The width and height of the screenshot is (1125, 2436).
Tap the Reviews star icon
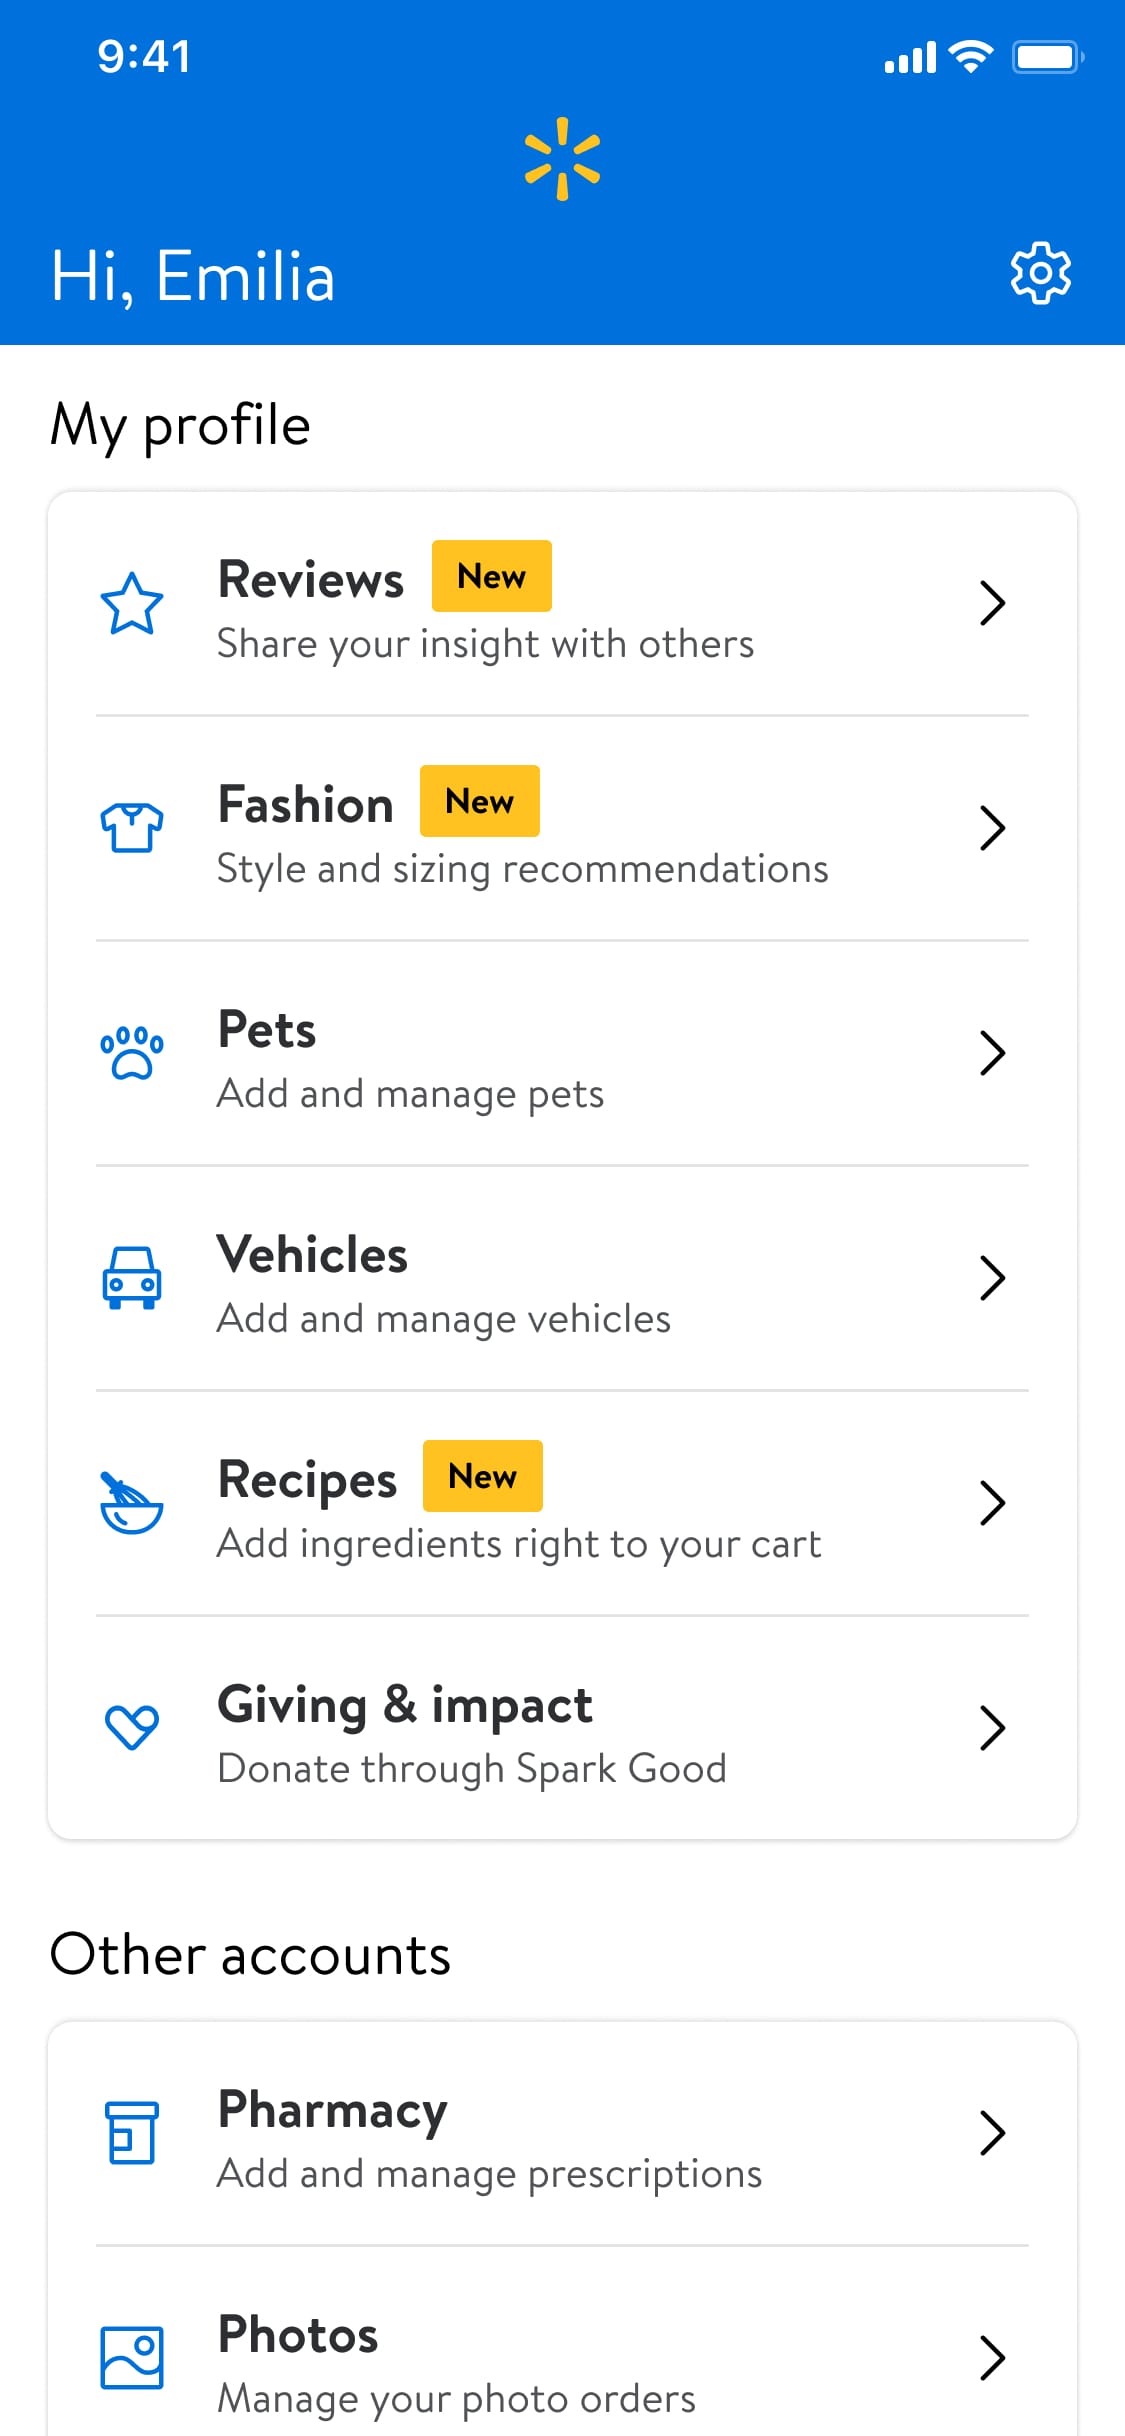[132, 604]
